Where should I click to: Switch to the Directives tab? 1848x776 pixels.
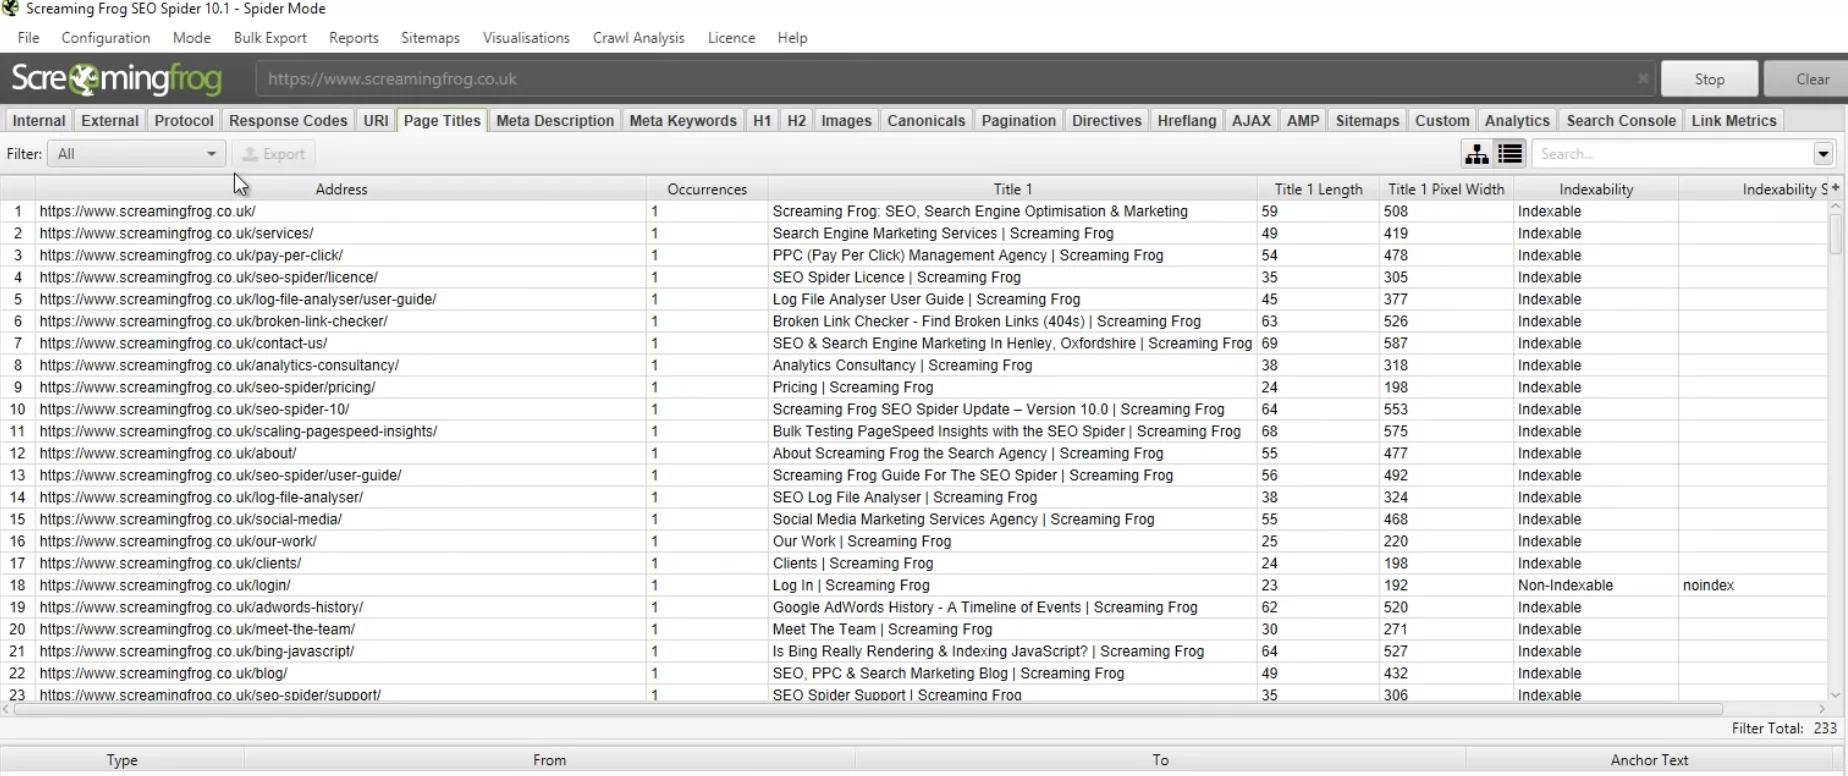(x=1106, y=120)
